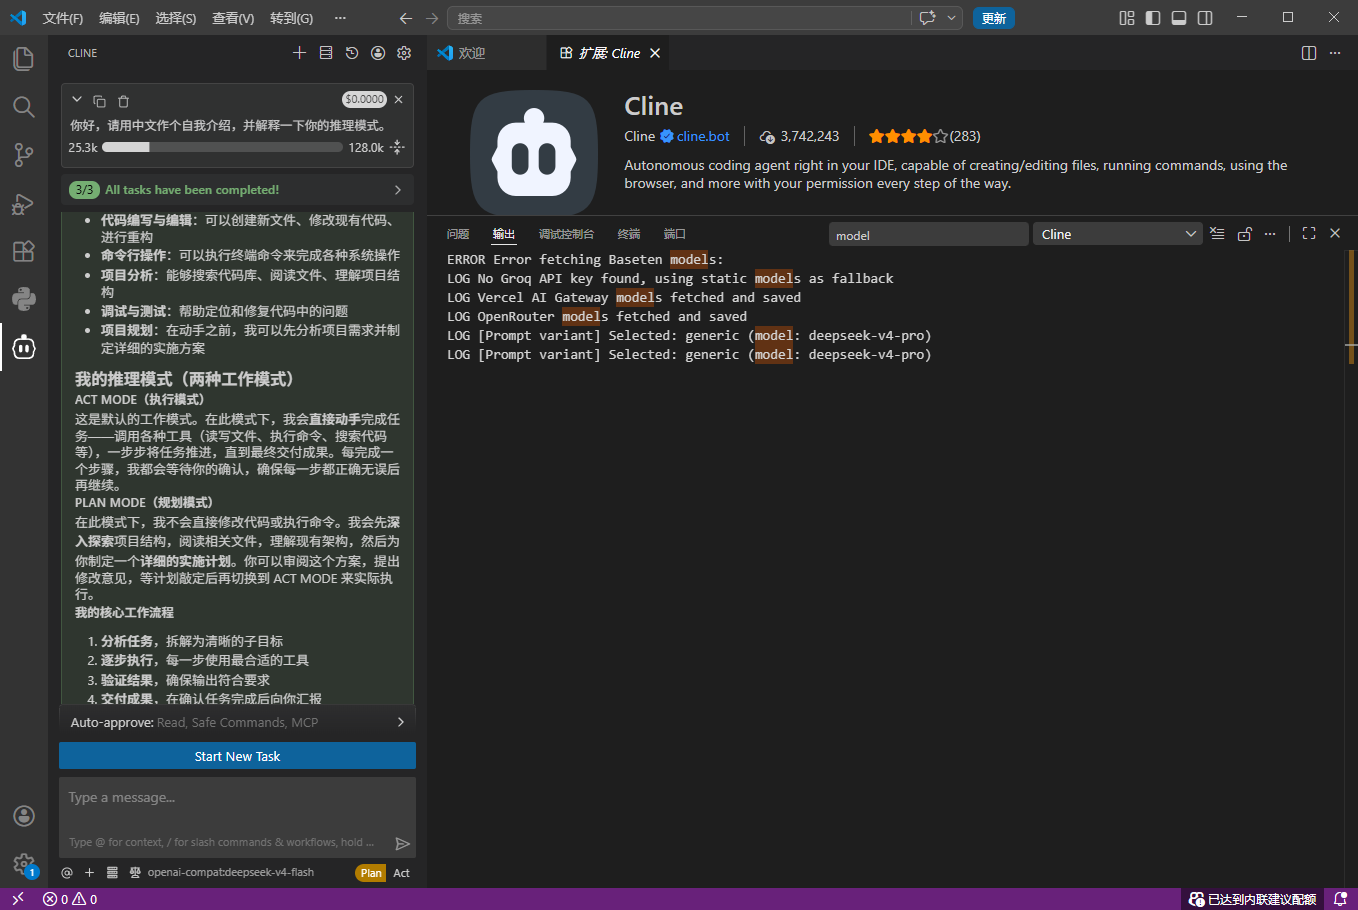The image size is (1358, 910).
Task: Click the context usage progress bar
Action: point(222,147)
